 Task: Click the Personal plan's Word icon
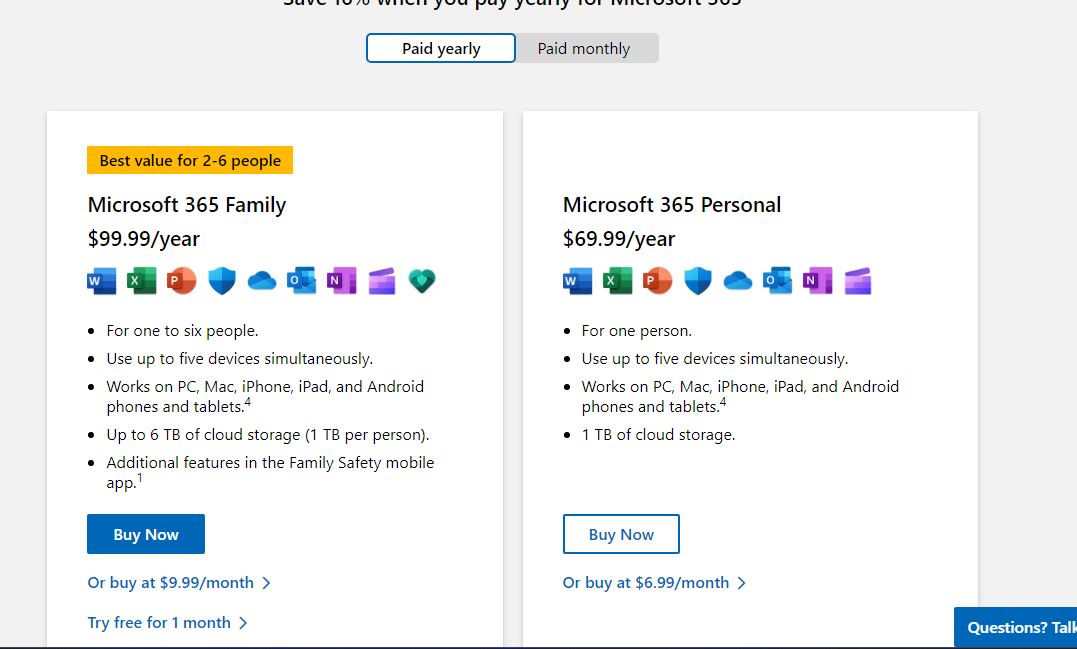tap(577, 281)
